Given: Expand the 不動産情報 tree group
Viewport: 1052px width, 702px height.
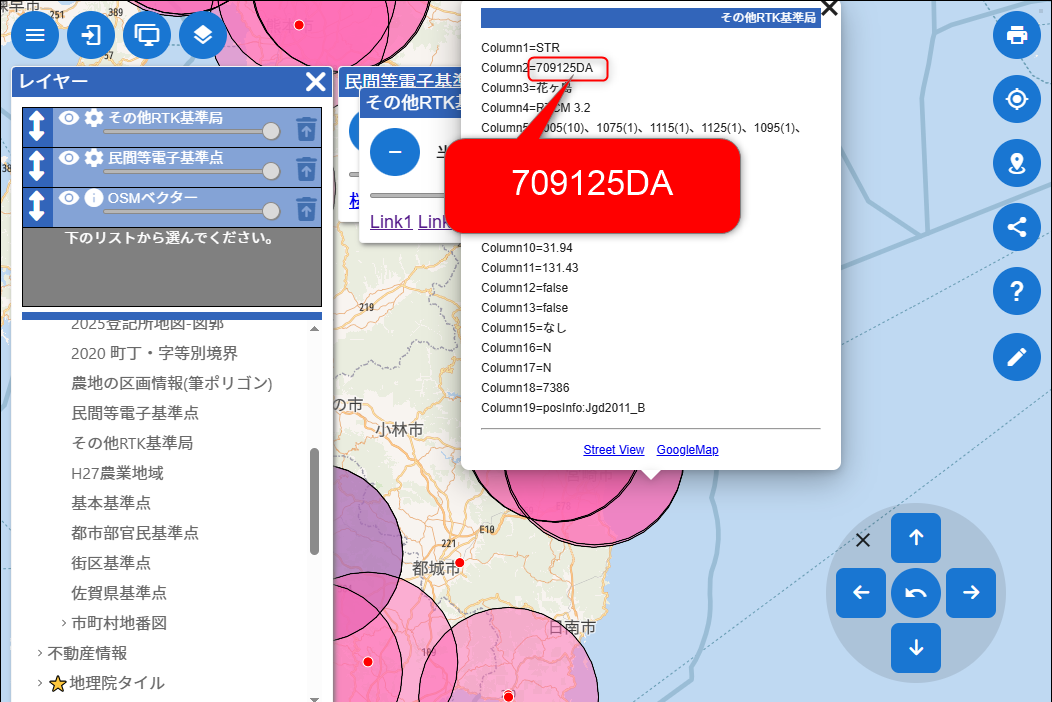Looking at the screenshot, I should click(40, 653).
